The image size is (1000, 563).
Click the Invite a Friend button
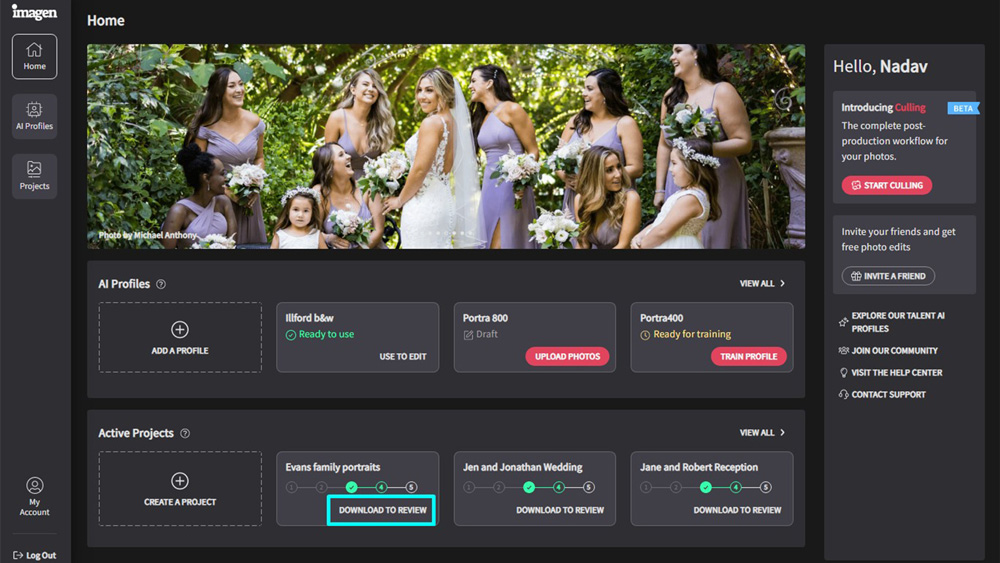tap(888, 276)
